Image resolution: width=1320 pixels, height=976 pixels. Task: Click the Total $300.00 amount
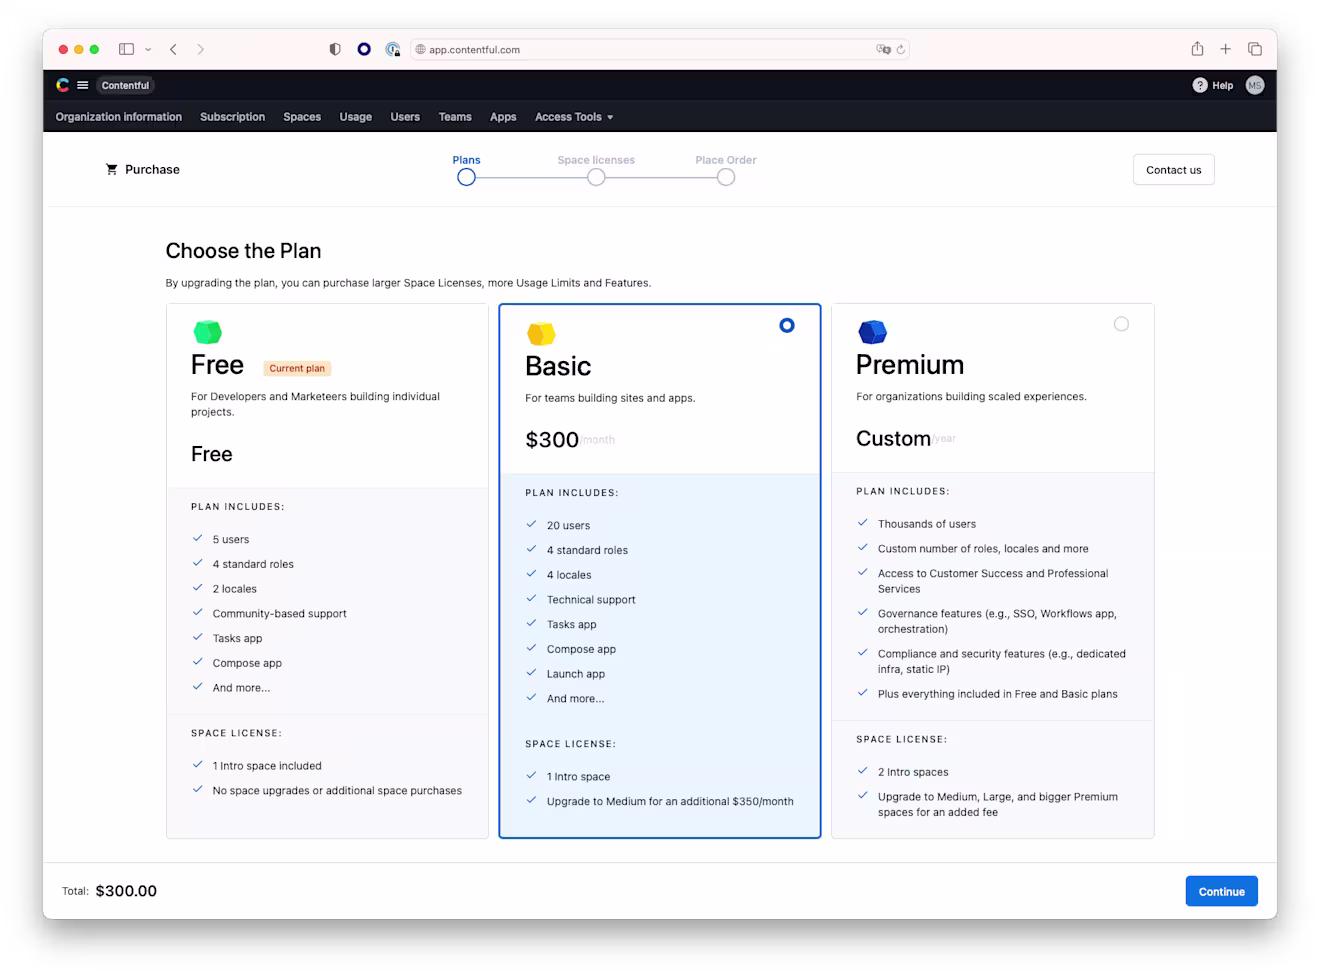[x=126, y=891]
